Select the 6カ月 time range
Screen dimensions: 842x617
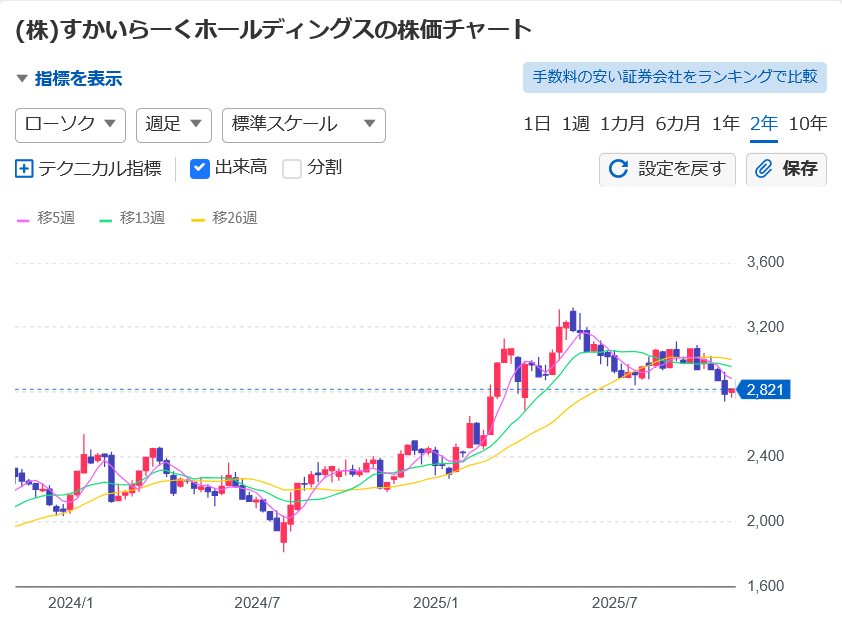678,124
